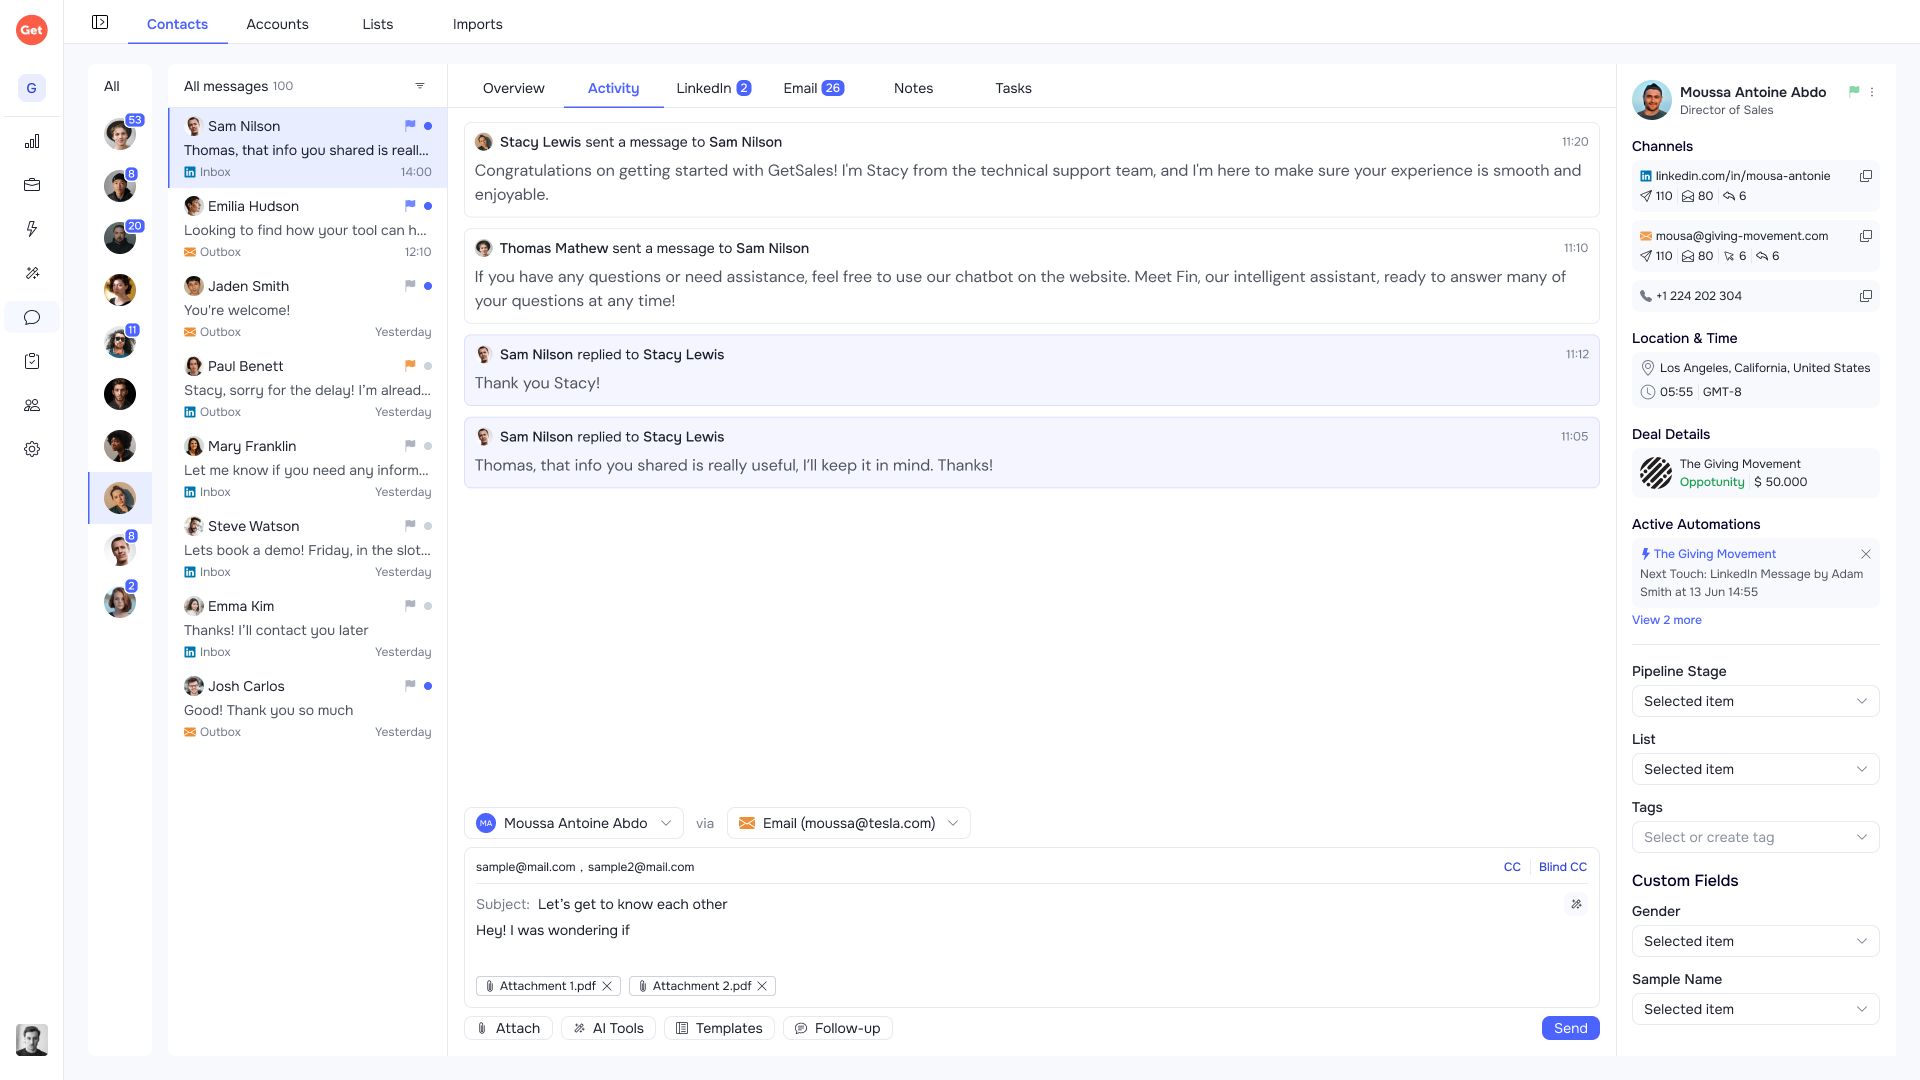
Task: Toggle CC recipients in email composer
Action: pos(1511,866)
